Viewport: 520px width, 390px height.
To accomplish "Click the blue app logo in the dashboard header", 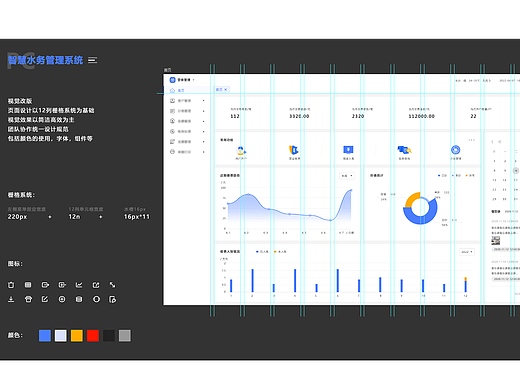I will coord(172,80).
